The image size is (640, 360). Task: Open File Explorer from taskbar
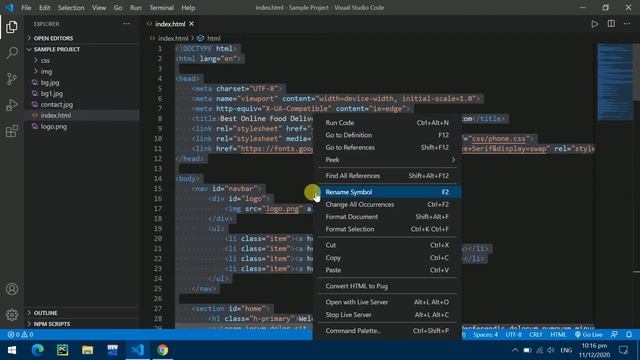pos(87,350)
